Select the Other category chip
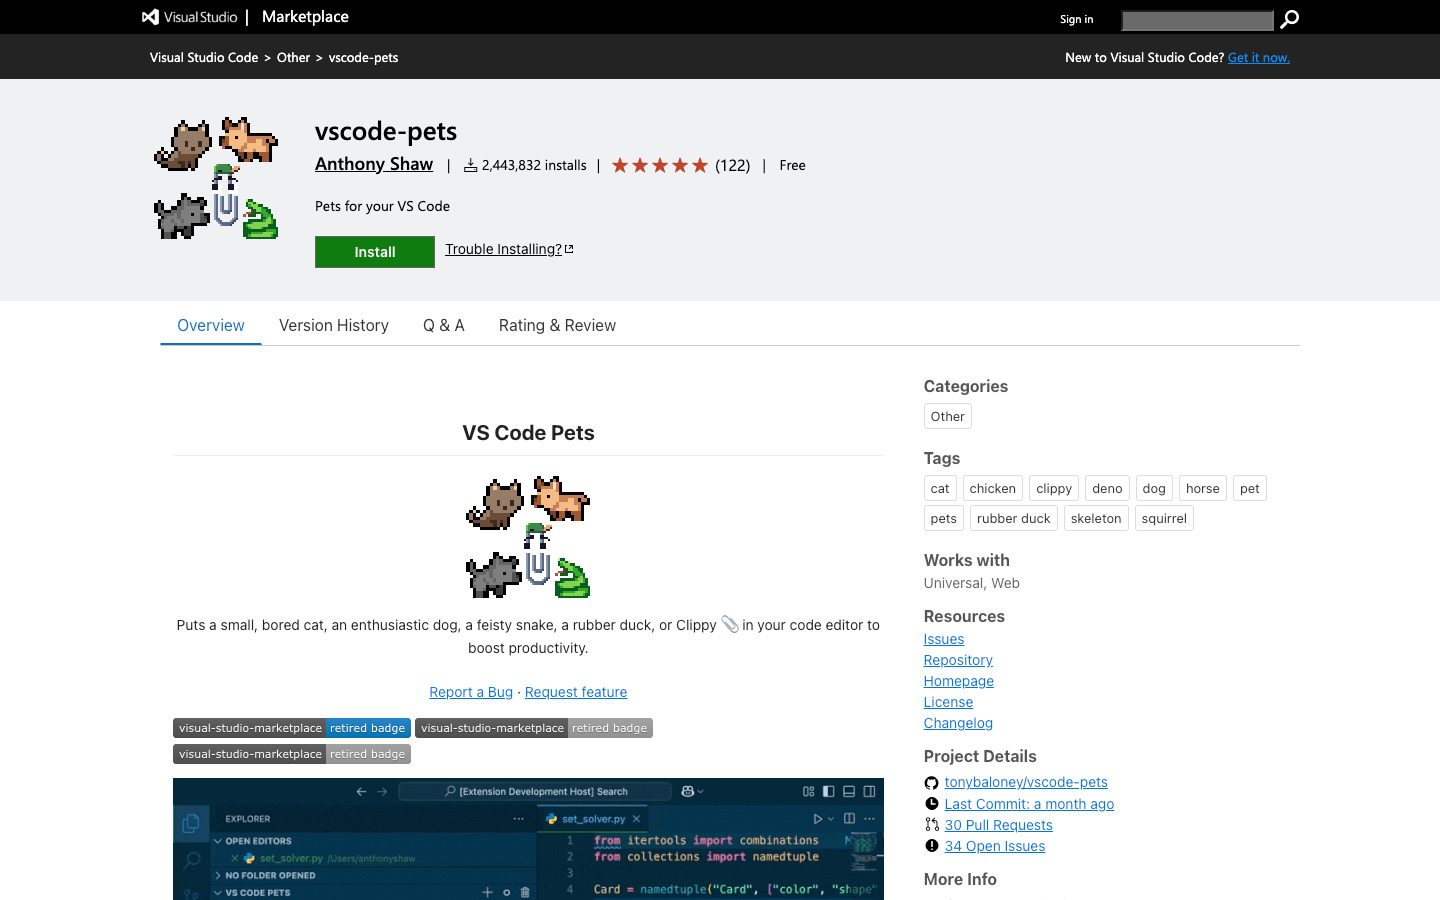Viewport: 1440px width, 900px height. tap(948, 416)
